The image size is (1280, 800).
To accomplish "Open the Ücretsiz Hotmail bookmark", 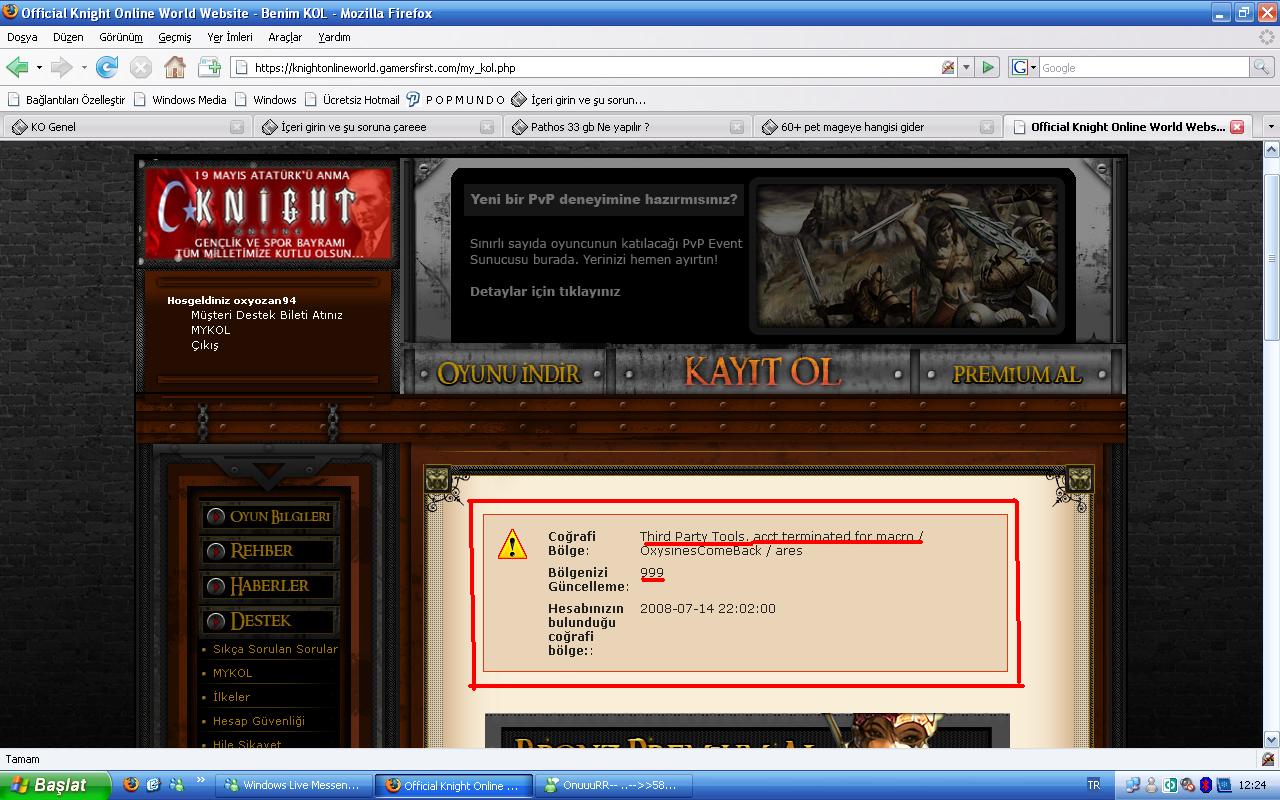I will click(352, 100).
